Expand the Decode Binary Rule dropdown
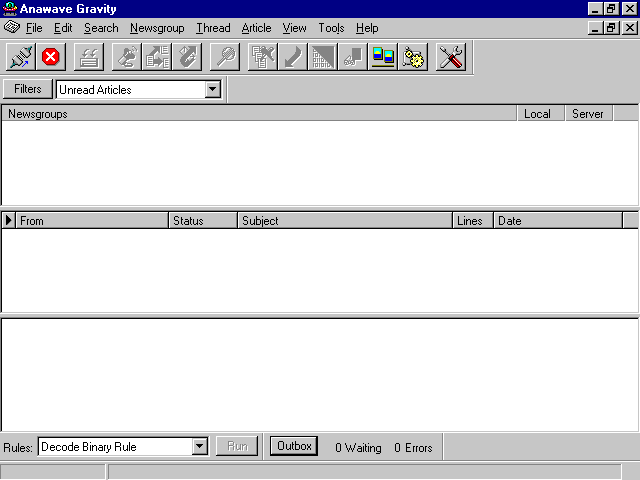640x480 pixels. pos(199,447)
